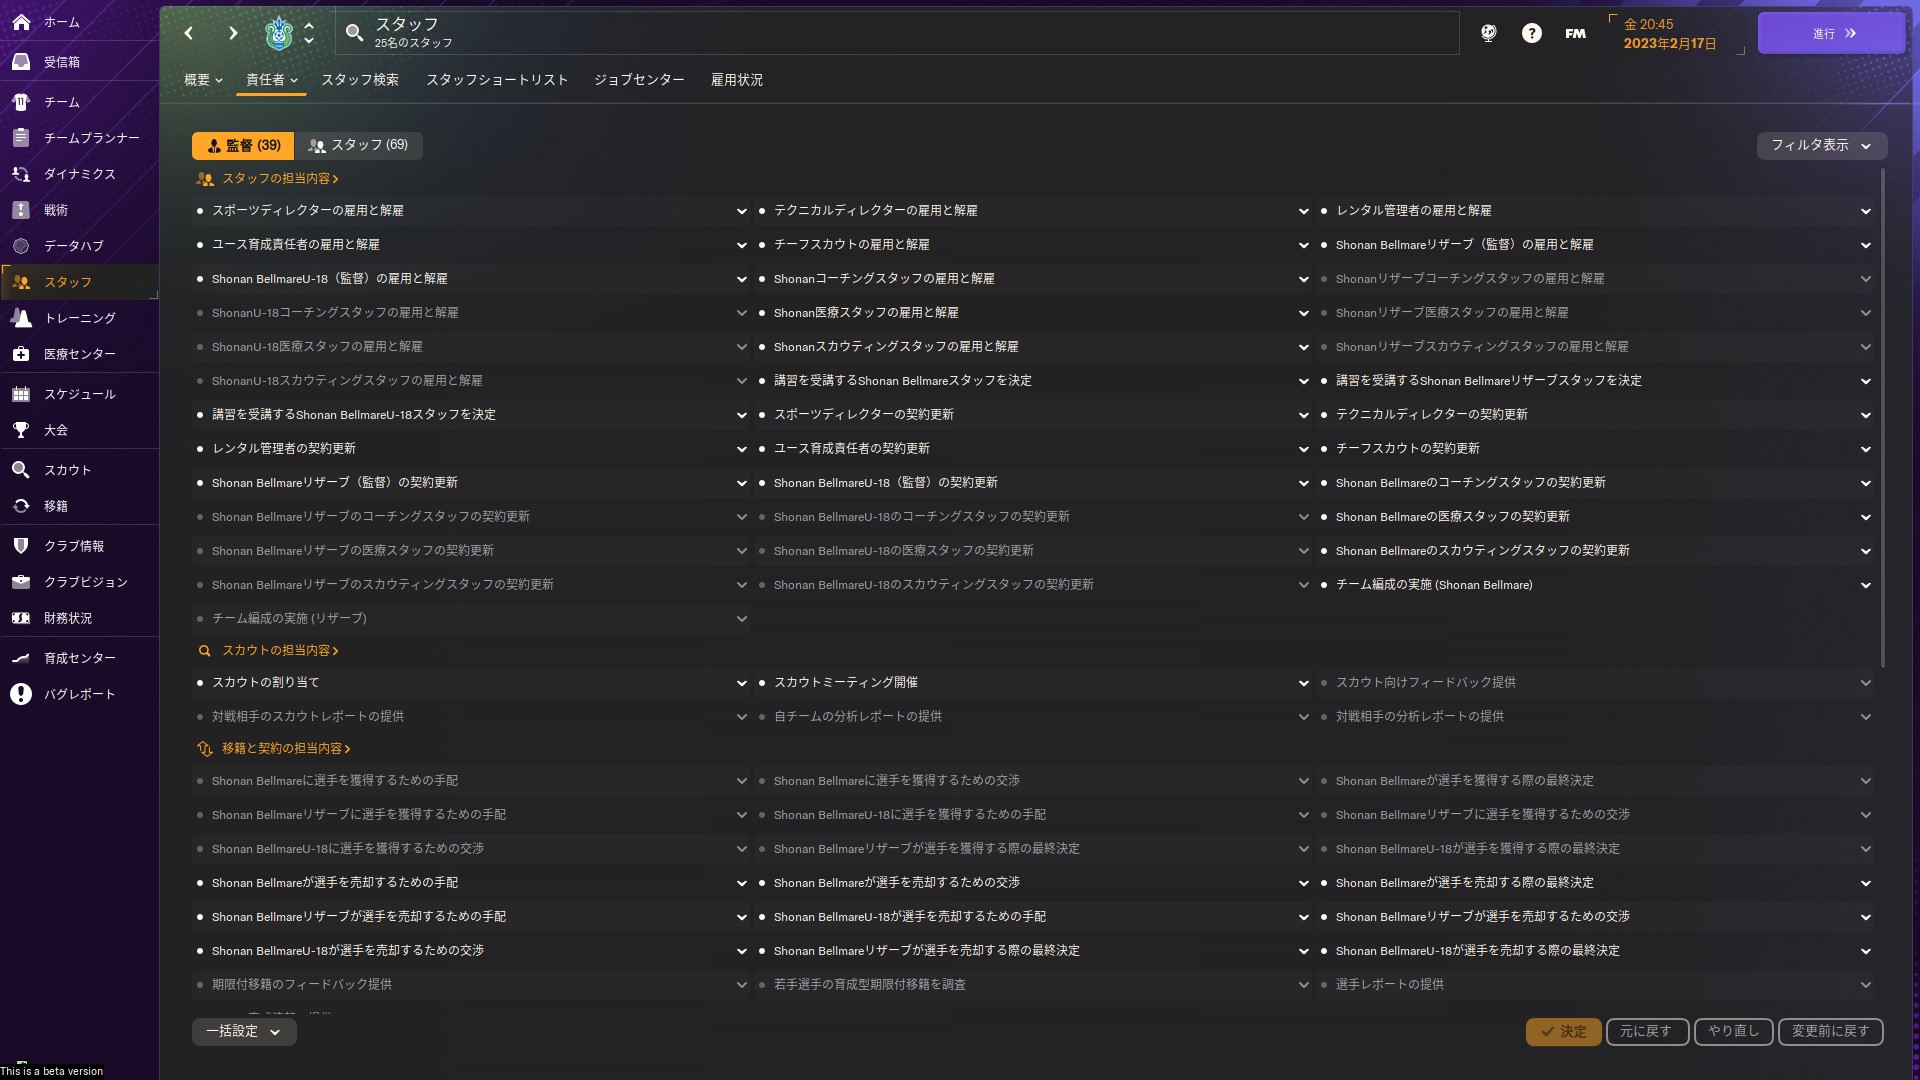The image size is (1920, 1080).
Task: Open the Tactics (戦術) board icon
Action: tap(21, 210)
